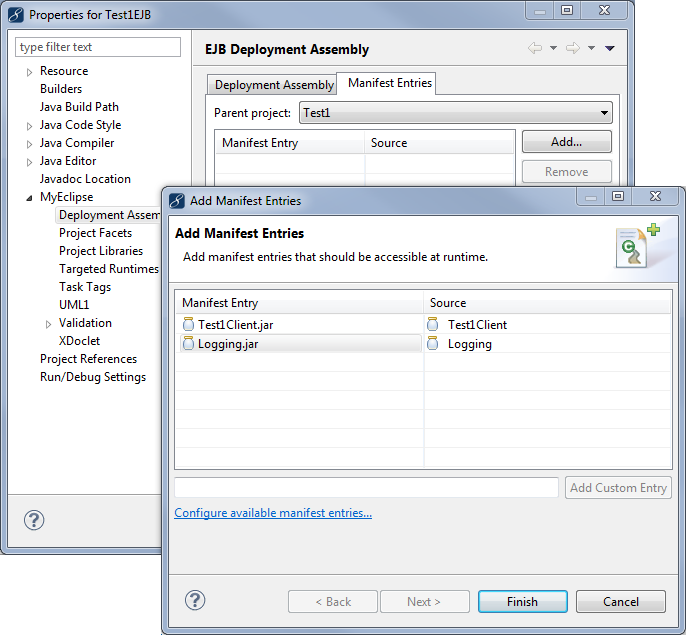
Task: Collapse the MyEclipse tree node
Action: tap(29, 198)
